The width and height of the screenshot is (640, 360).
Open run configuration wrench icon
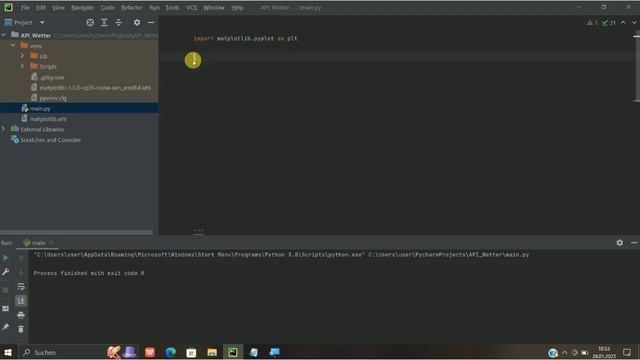(5, 272)
